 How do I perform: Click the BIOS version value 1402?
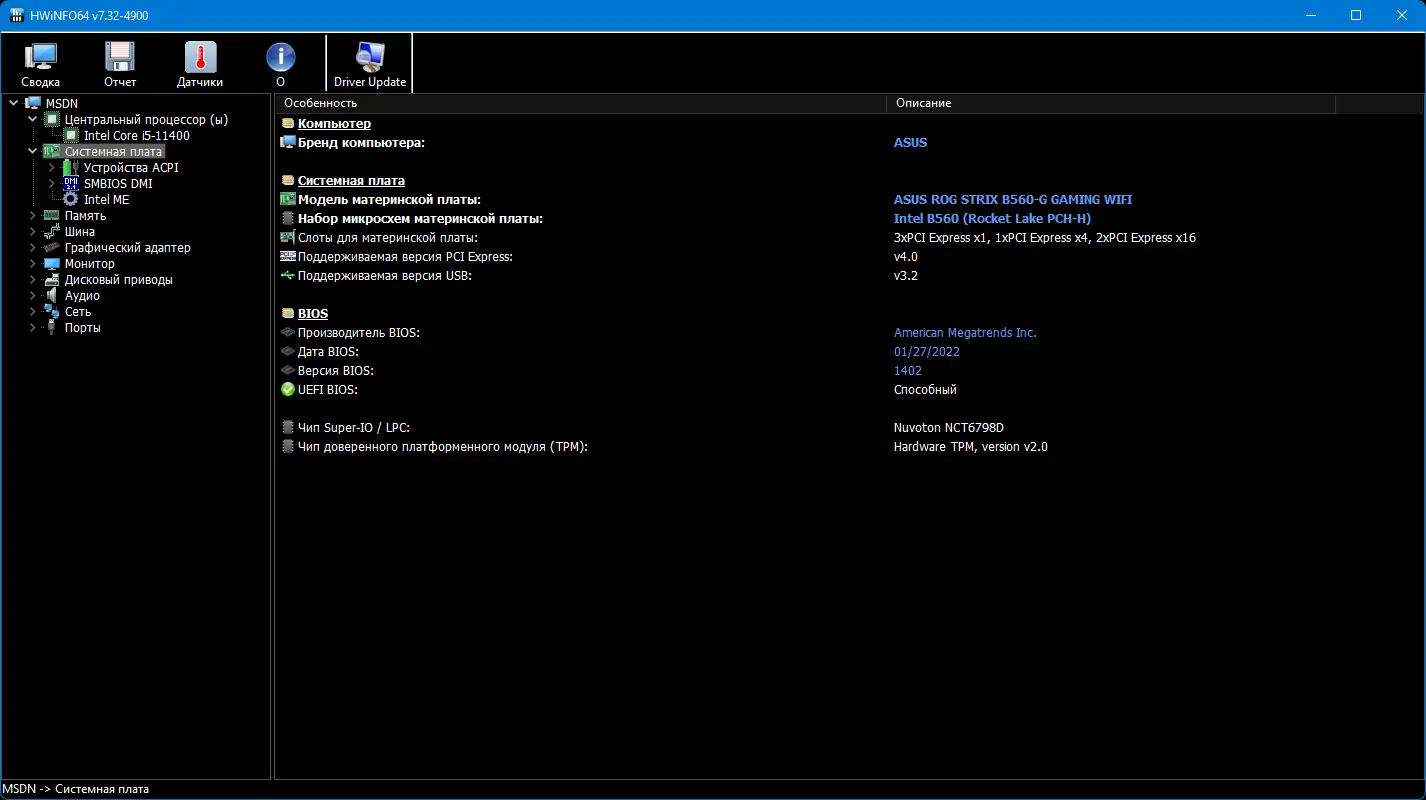tap(908, 370)
